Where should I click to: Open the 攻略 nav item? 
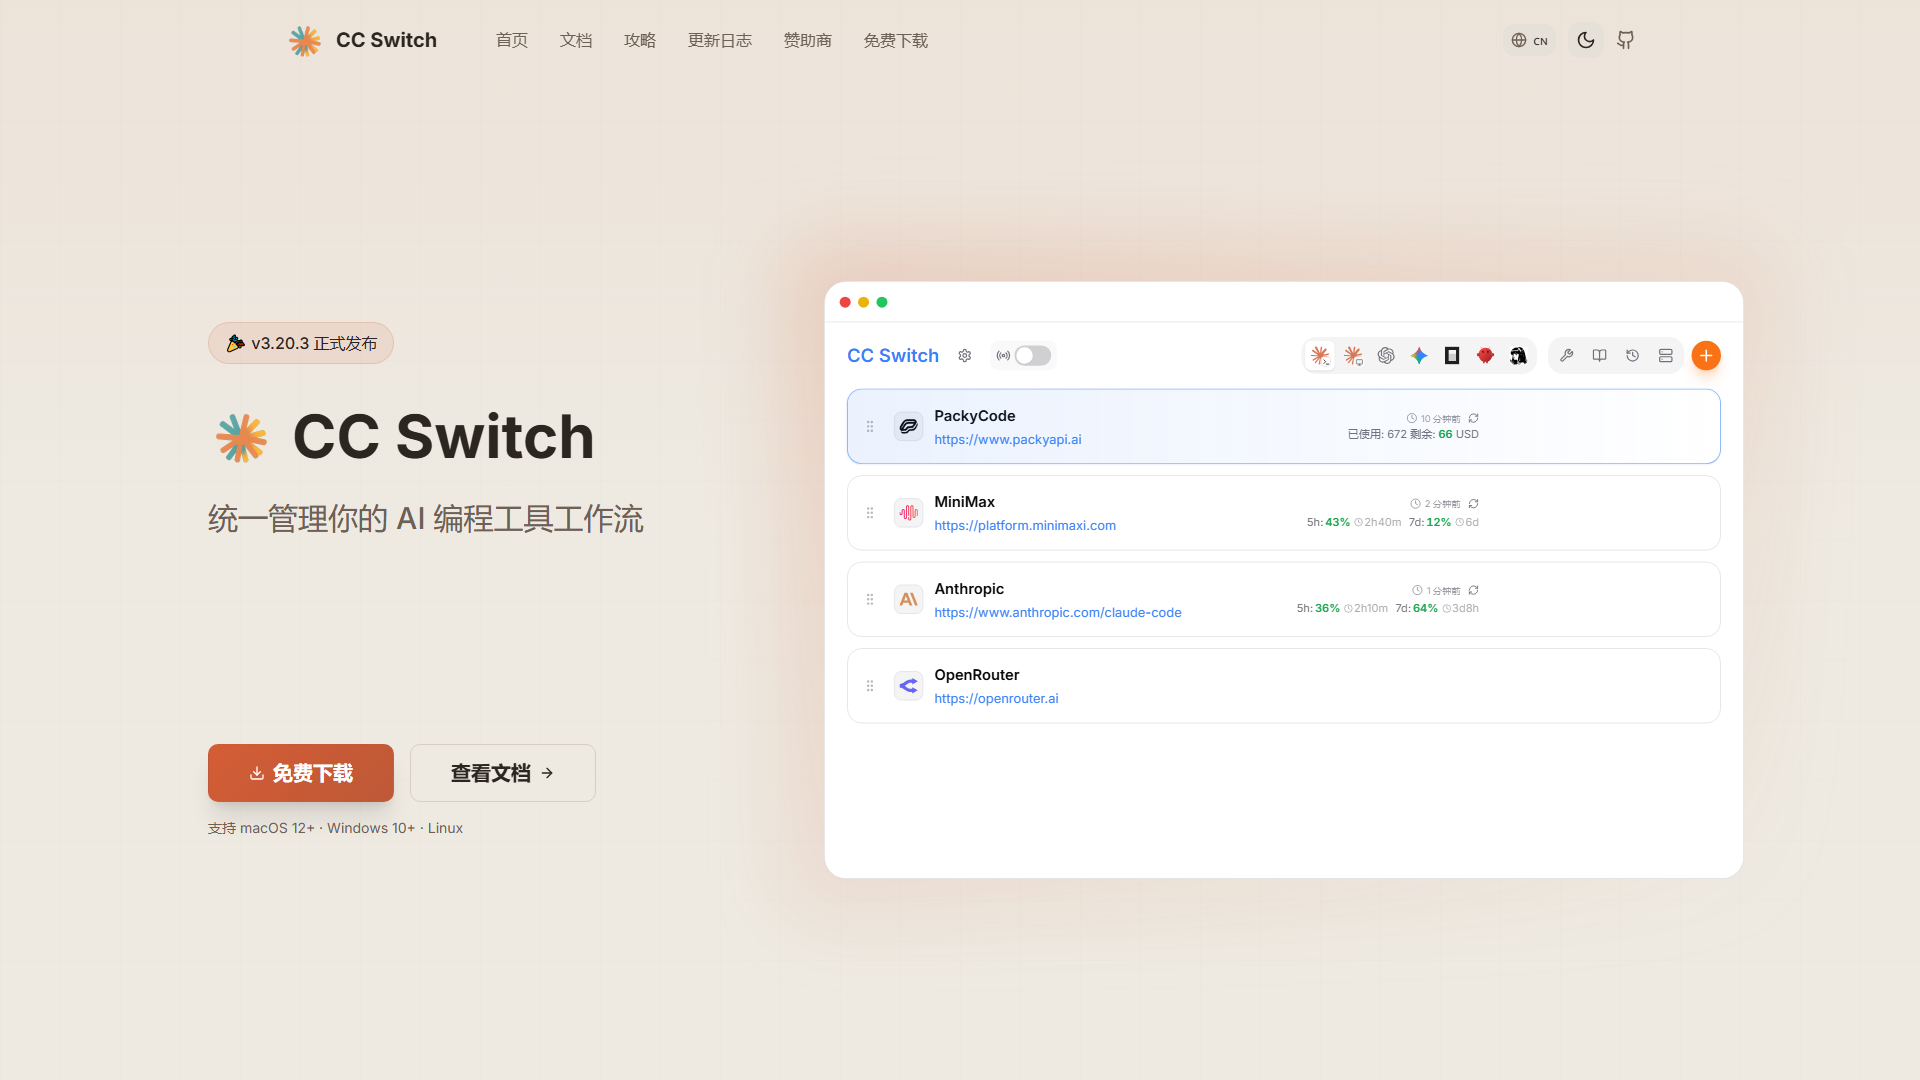click(640, 40)
